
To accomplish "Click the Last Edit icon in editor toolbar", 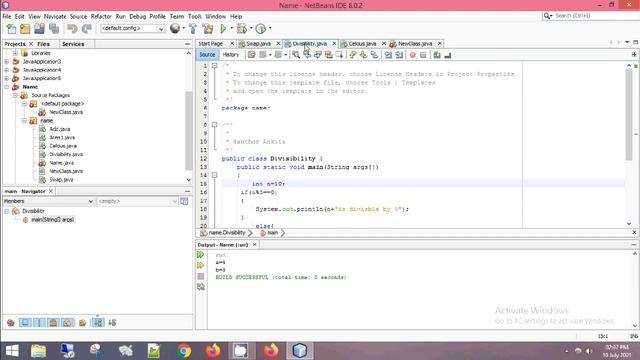I will coord(251,55).
